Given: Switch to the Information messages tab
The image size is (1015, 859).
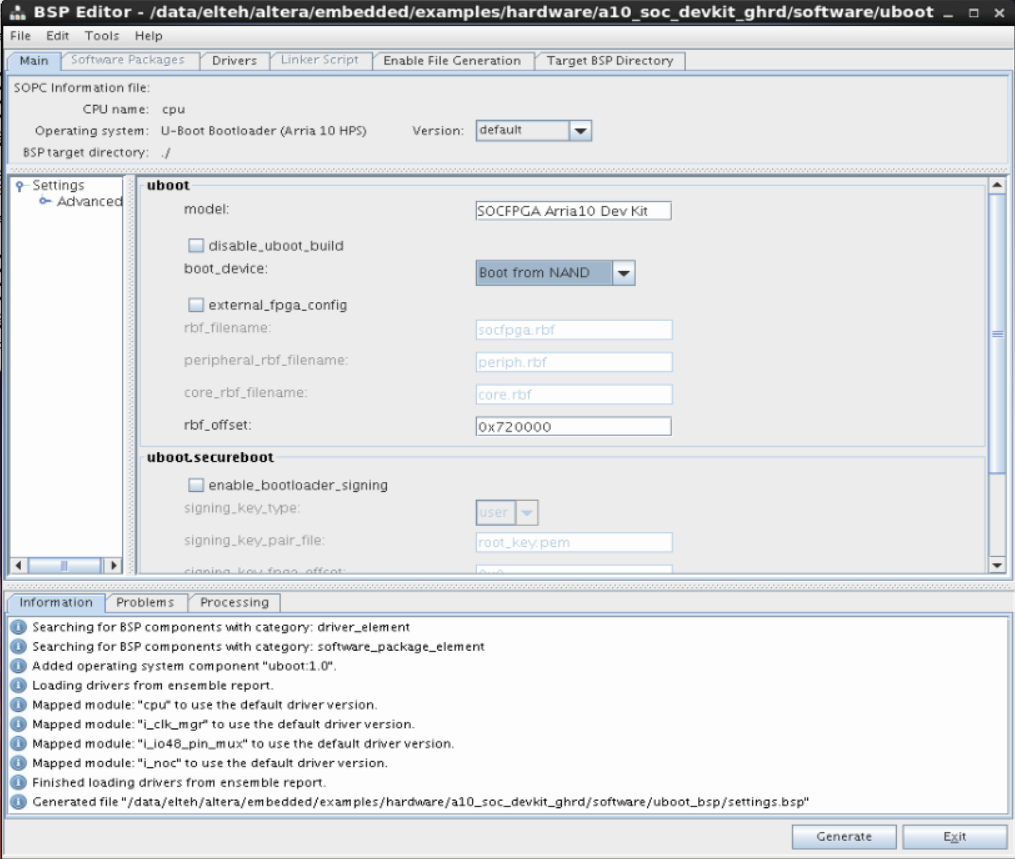Looking at the screenshot, I should (x=56, y=603).
